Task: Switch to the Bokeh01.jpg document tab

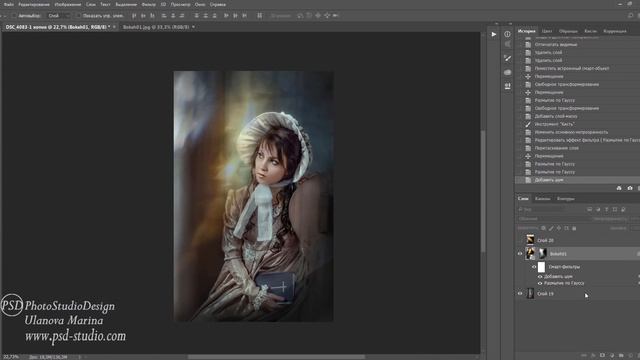Action: pyautogui.click(x=156, y=27)
